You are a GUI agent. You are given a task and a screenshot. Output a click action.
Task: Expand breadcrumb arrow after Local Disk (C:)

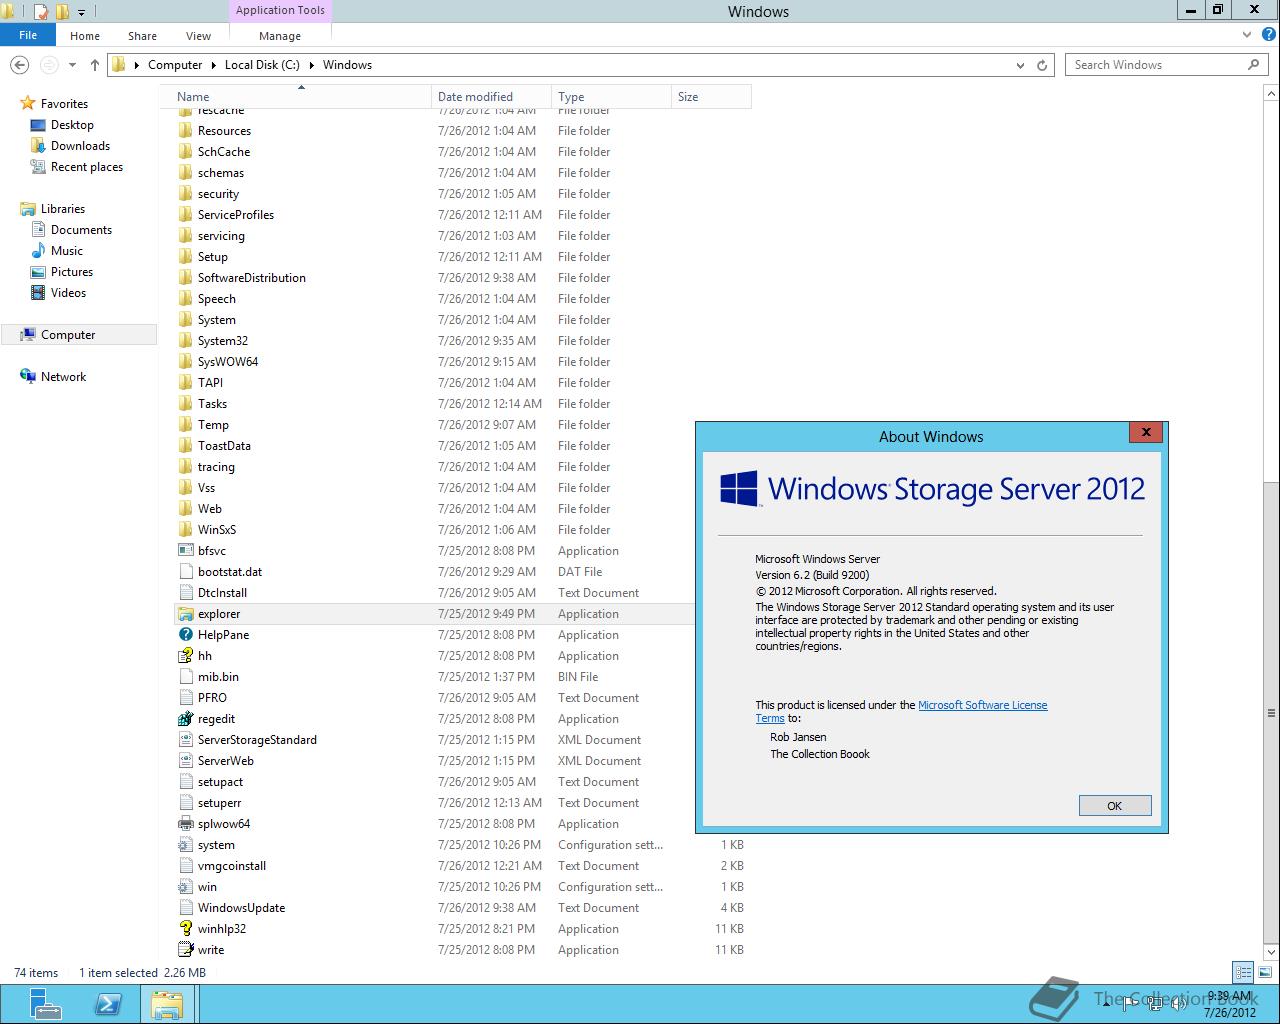pyautogui.click(x=311, y=65)
